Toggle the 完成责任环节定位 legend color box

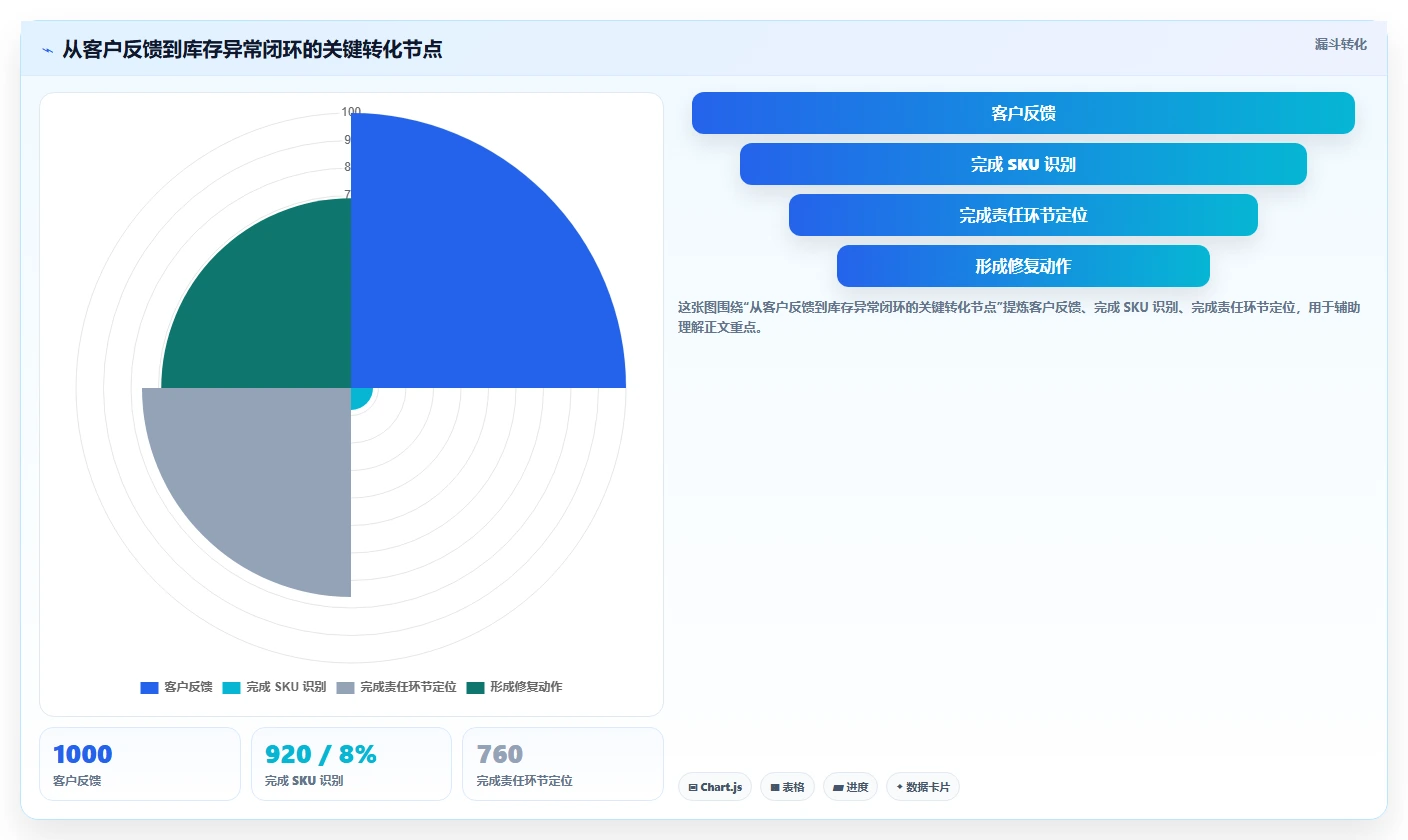345,687
